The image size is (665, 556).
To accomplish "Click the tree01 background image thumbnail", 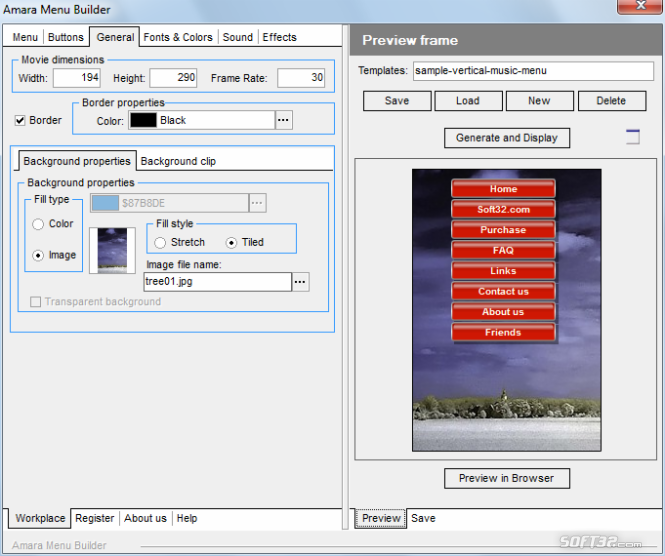I will pos(112,250).
